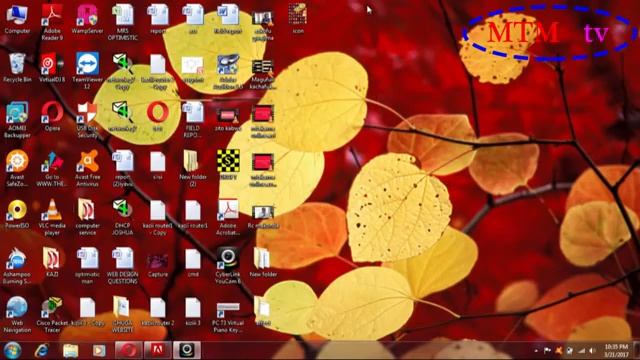Open Internet Explorer from taskbar
This screenshot has width=640, height=360.
(42, 350)
